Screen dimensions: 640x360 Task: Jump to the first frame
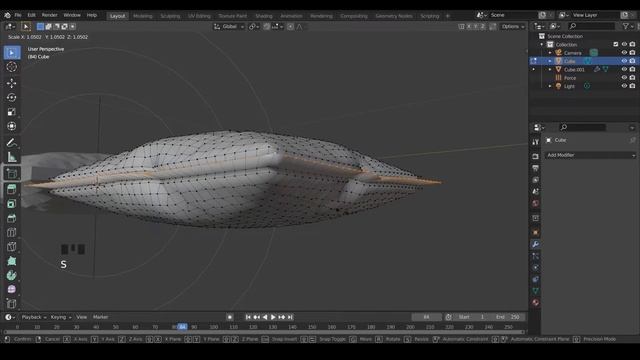tap(248, 317)
